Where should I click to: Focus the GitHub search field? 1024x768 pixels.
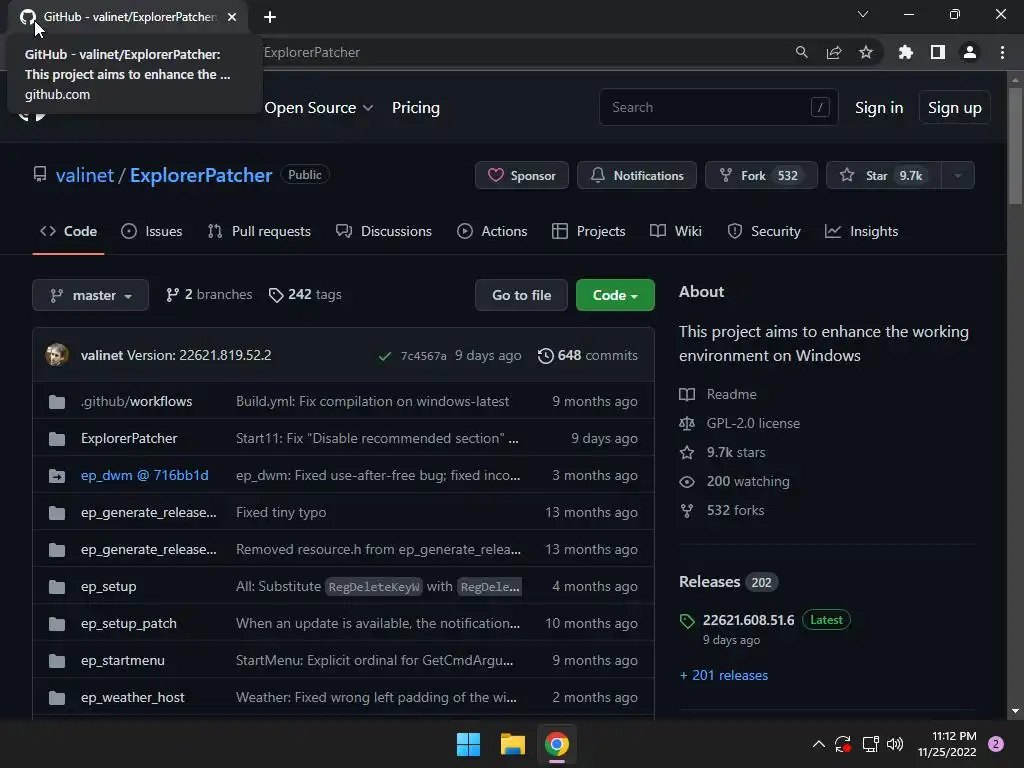(x=718, y=107)
